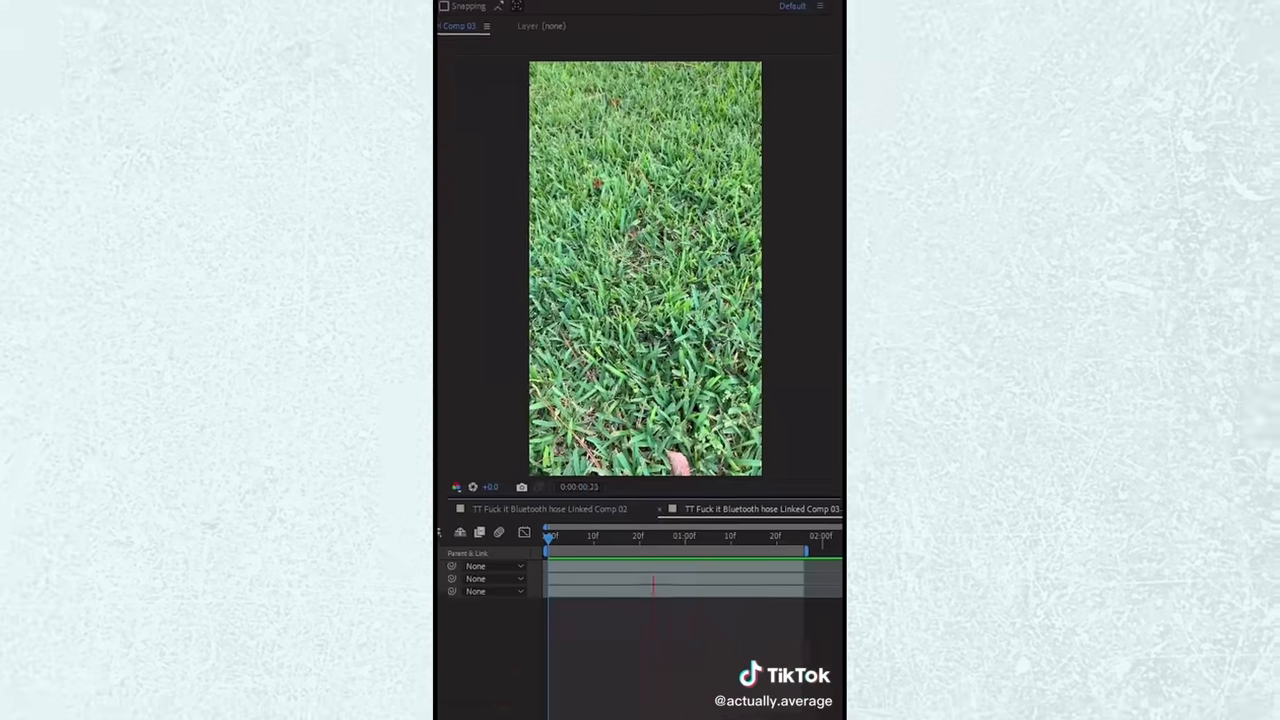The width and height of the screenshot is (1280, 720).
Task: Click the Show Last Snapshot icon
Action: coord(539,487)
